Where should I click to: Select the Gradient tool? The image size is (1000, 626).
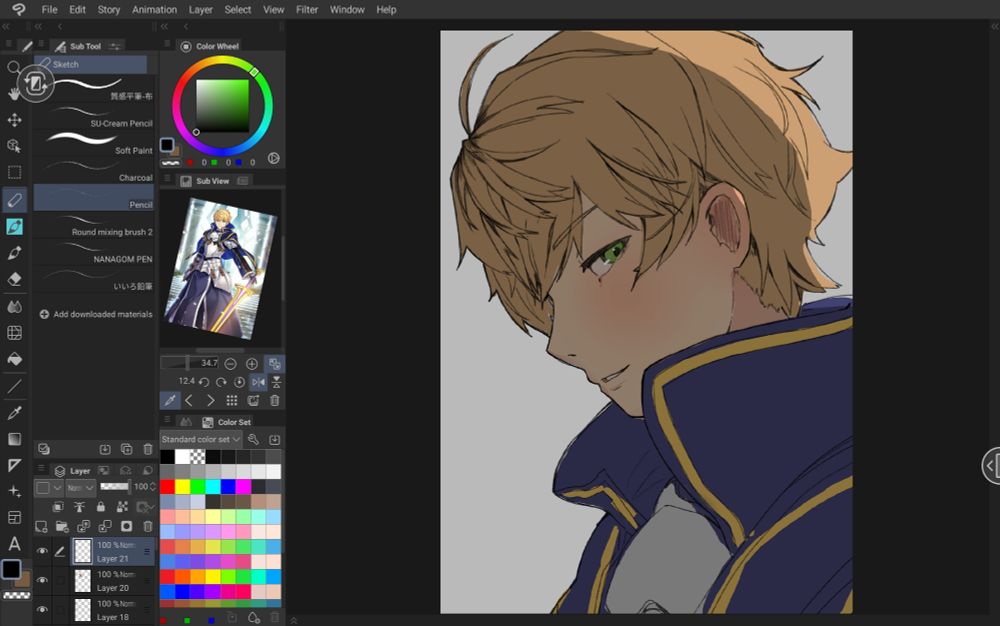pos(14,439)
